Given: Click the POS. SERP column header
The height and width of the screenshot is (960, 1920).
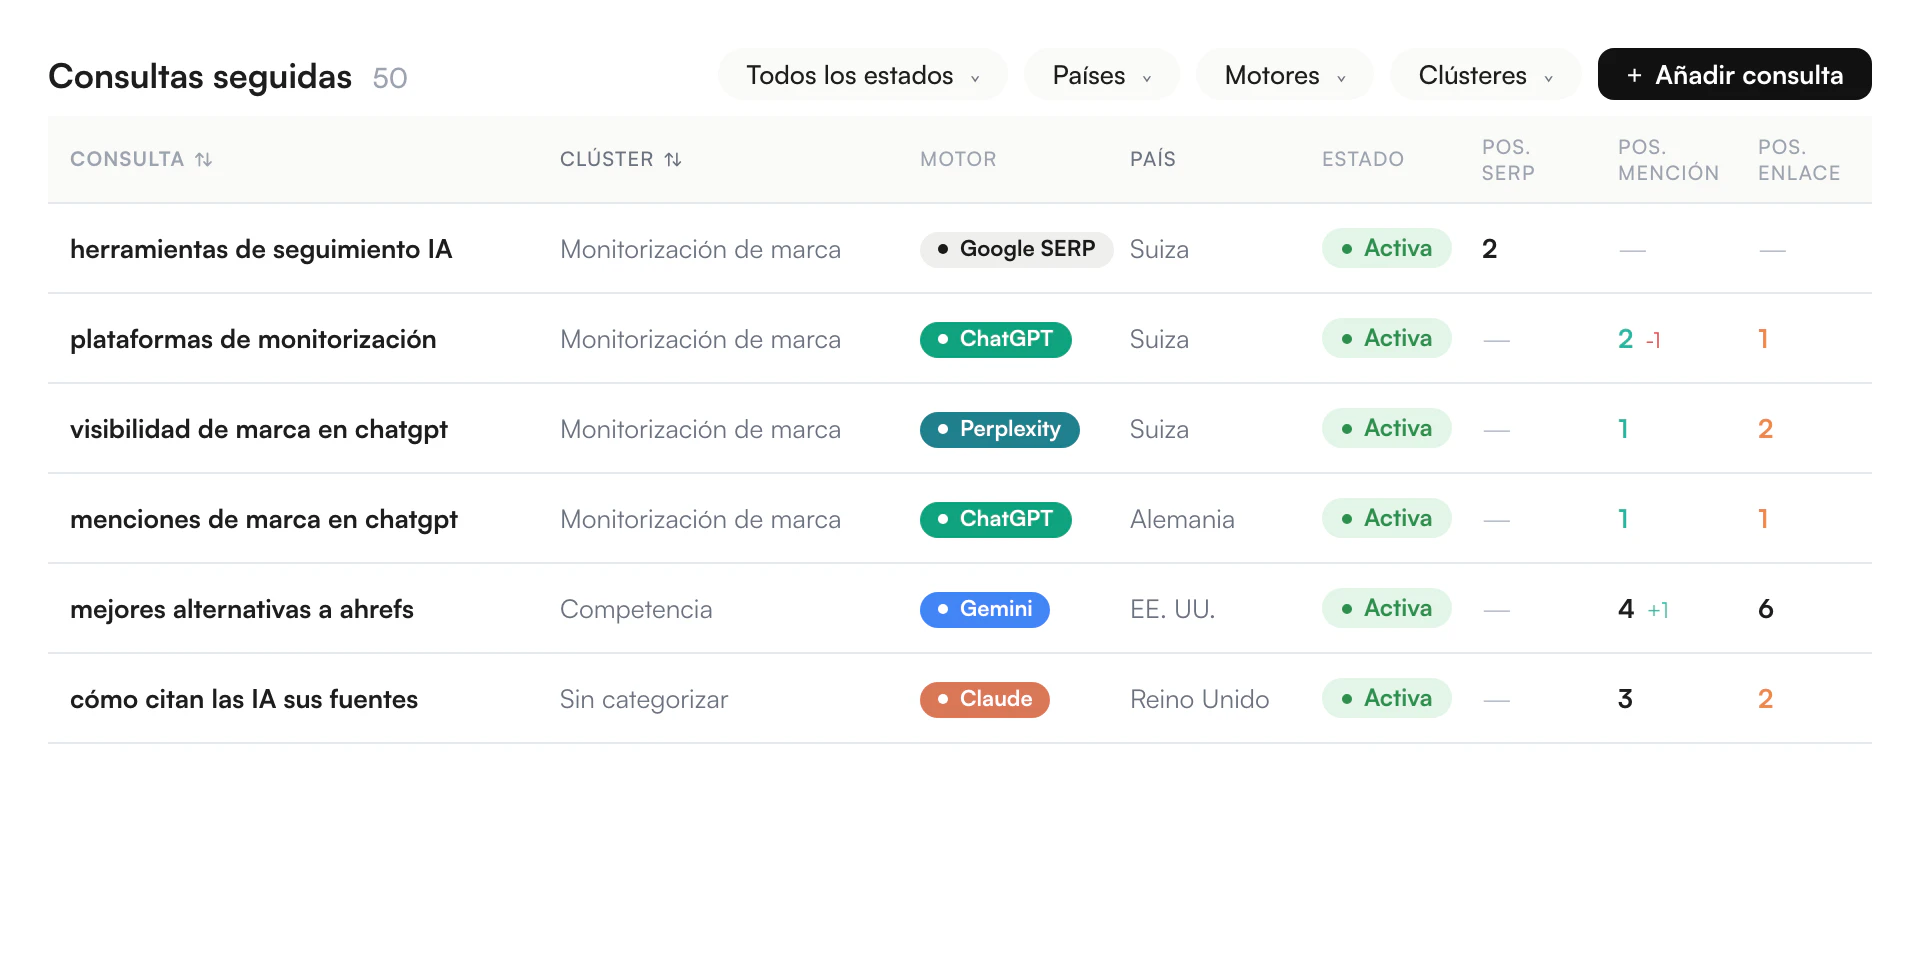Looking at the screenshot, I should pyautogui.click(x=1508, y=160).
